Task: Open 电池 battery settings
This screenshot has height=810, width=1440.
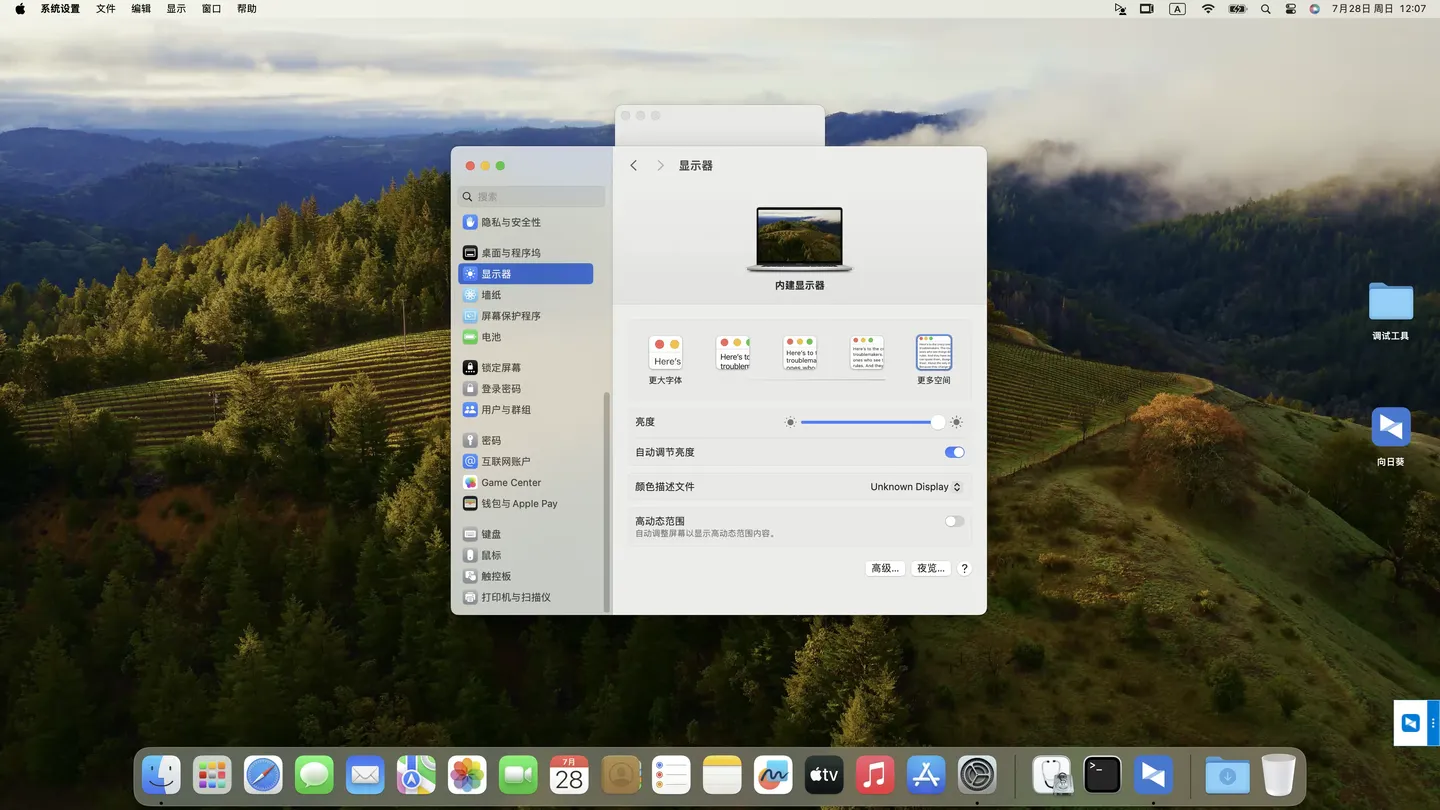Action: pyautogui.click(x=491, y=337)
